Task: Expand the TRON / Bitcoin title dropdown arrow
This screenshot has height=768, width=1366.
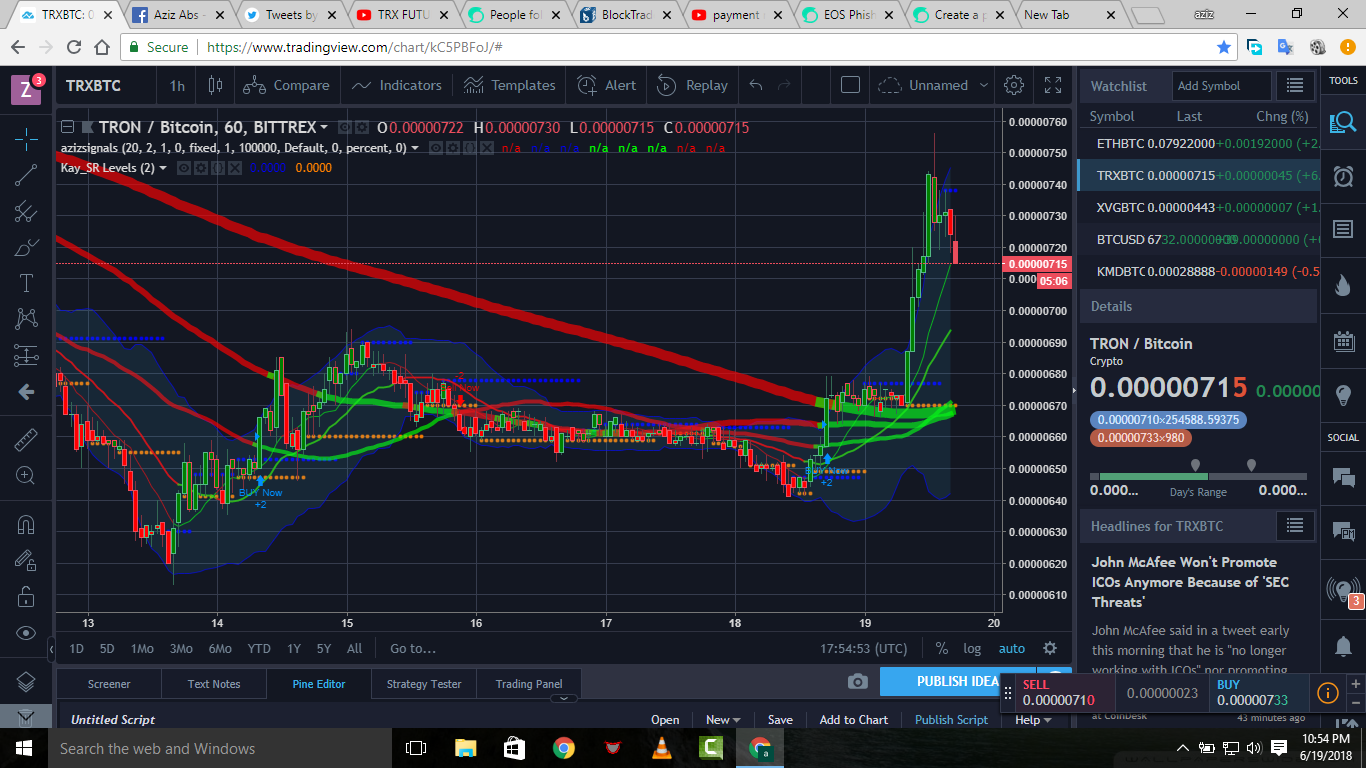Action: [x=324, y=127]
